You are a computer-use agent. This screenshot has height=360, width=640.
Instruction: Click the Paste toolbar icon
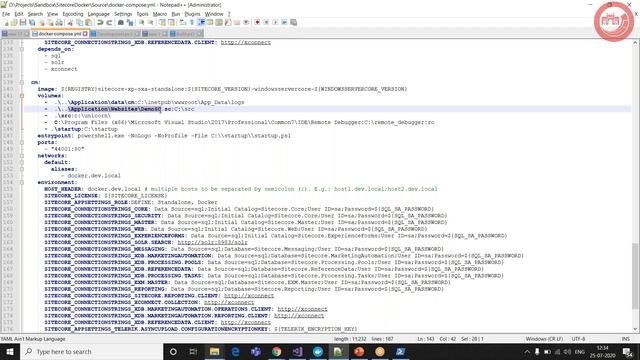coord(88,22)
